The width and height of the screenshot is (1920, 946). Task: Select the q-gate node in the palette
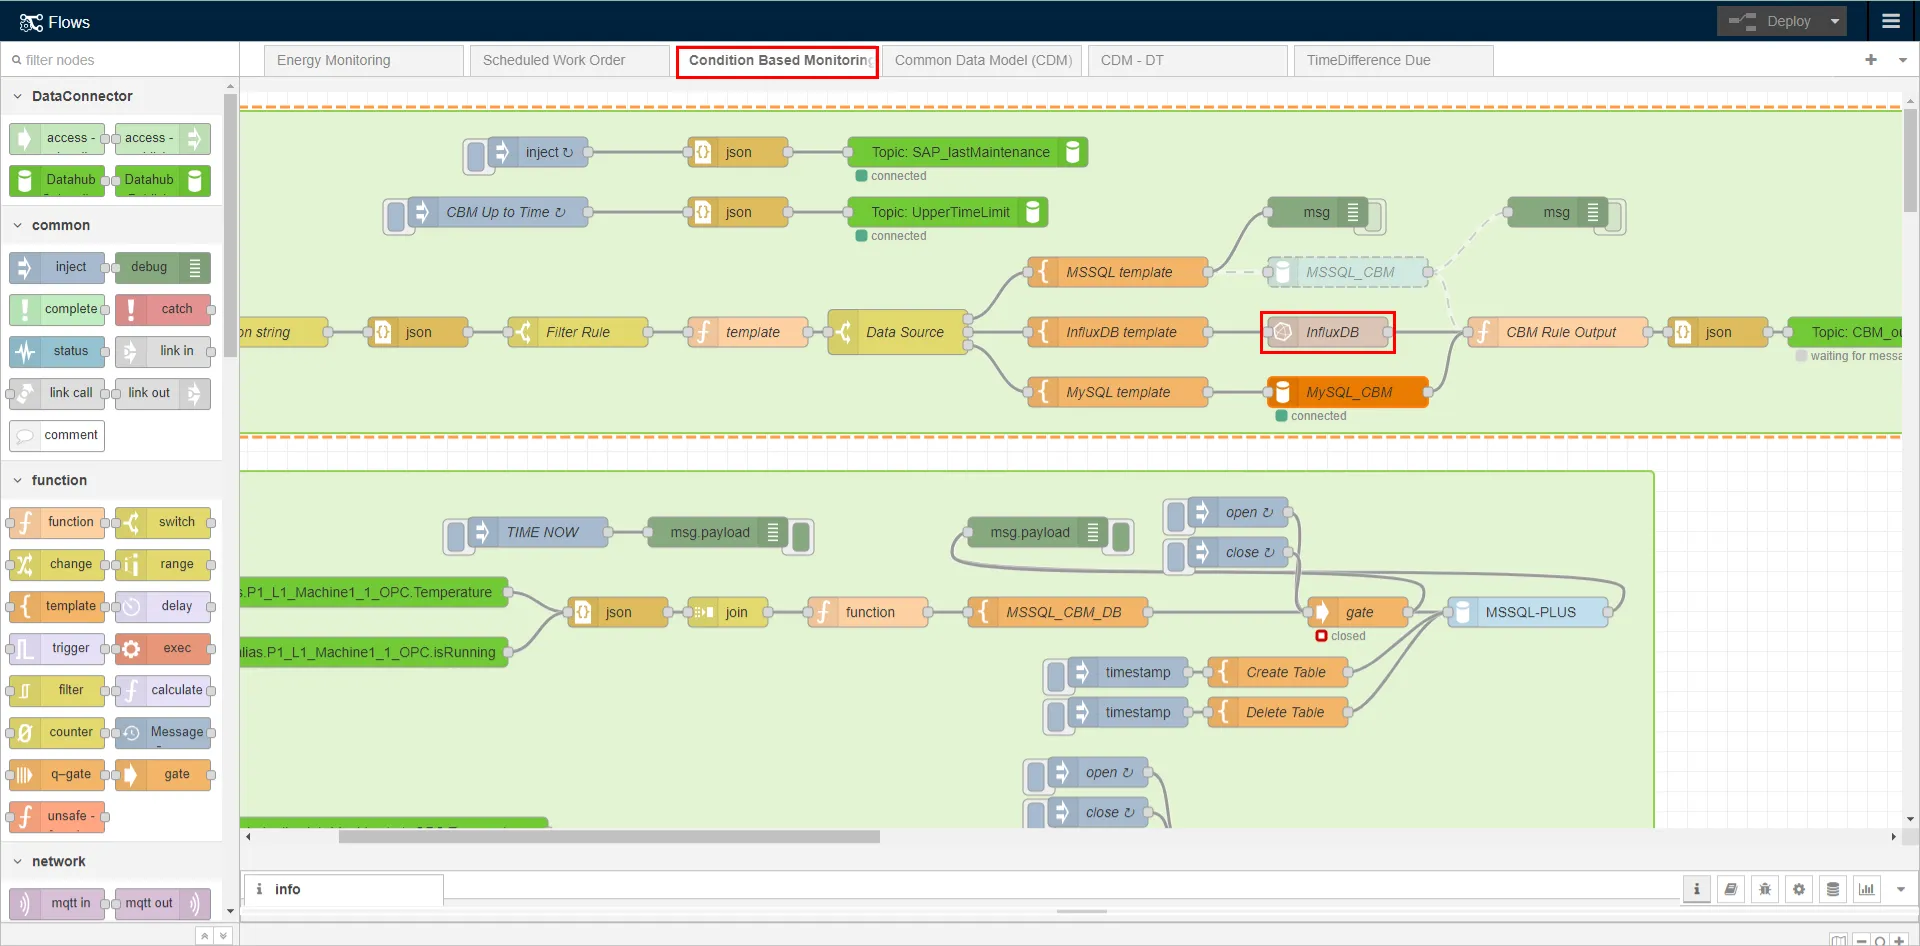[x=57, y=774]
